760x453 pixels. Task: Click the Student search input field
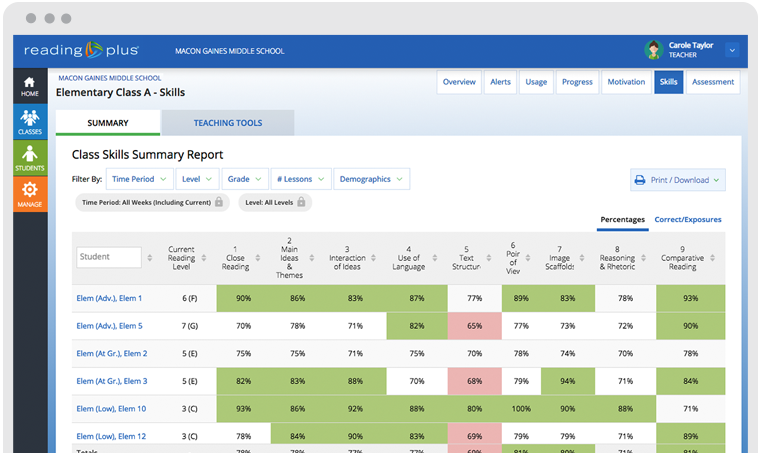pyautogui.click(x=109, y=257)
